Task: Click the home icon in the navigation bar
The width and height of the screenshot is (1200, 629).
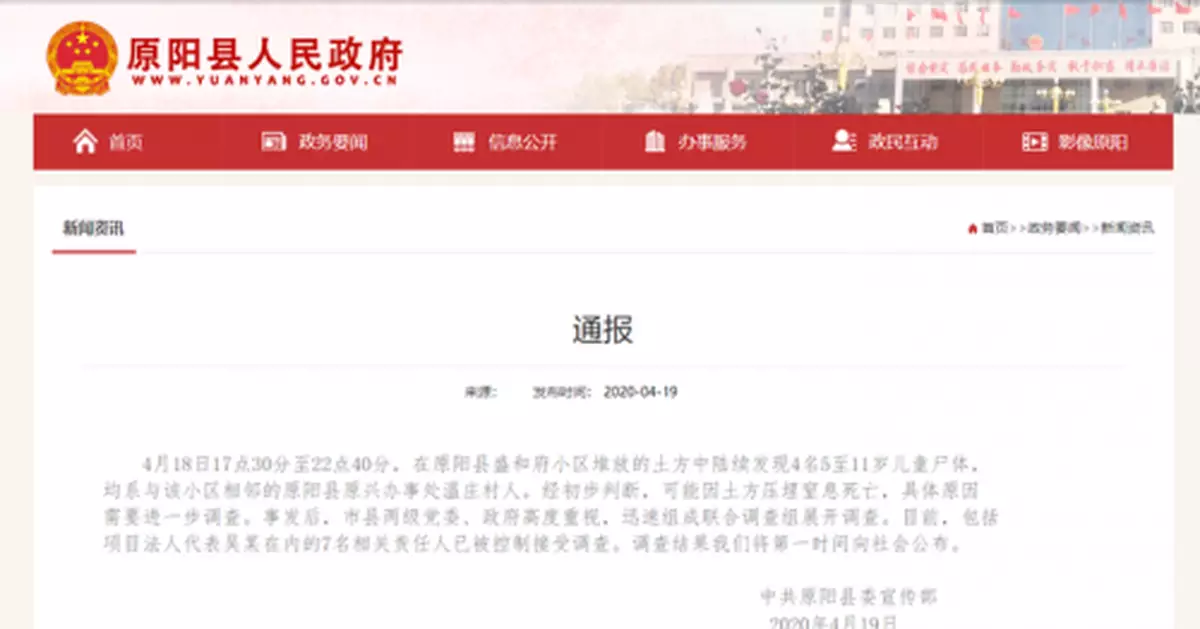Action: (x=85, y=141)
